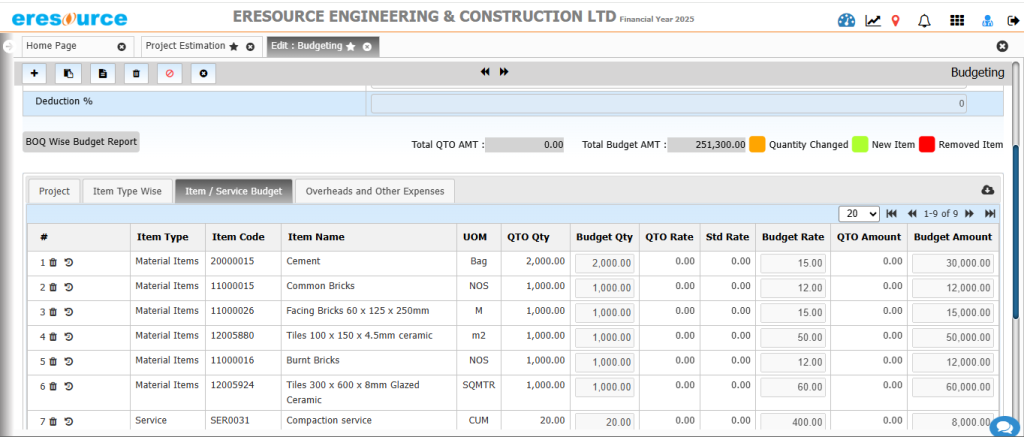
Task: Click the cloud download icon above table
Action: click(987, 190)
